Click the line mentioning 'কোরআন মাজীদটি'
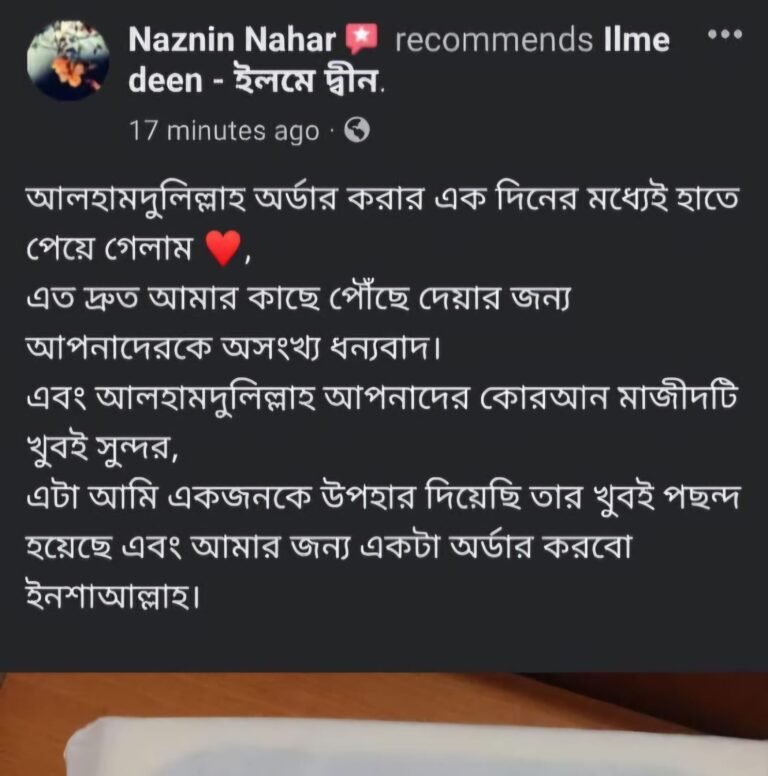The image size is (768, 776). point(382,399)
